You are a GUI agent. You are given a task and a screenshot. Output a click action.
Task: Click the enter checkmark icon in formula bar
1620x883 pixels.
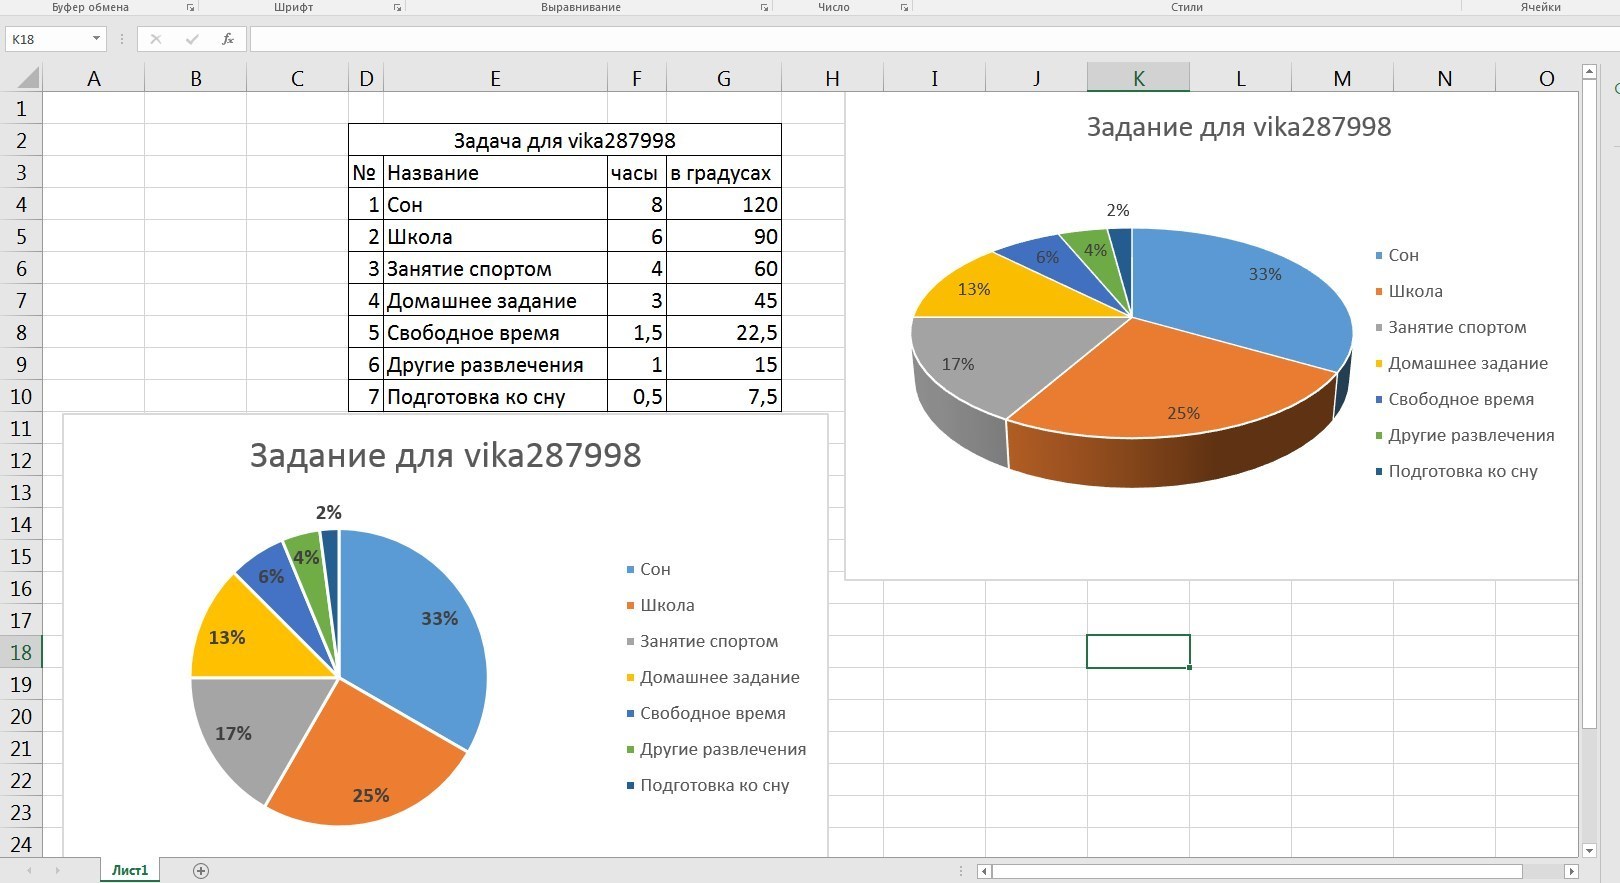pyautogui.click(x=192, y=39)
